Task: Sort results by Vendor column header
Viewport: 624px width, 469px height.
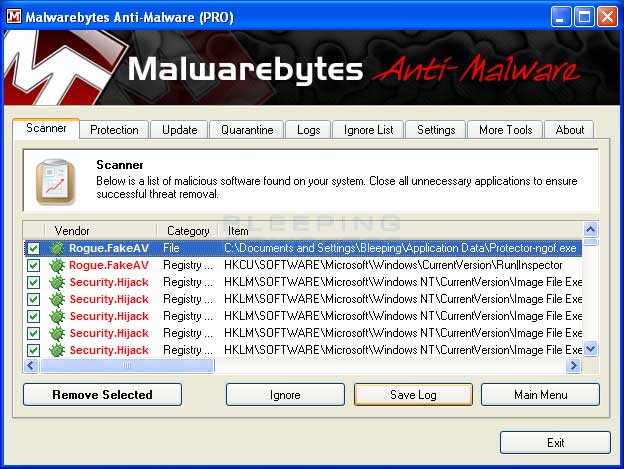Action: 101,231
